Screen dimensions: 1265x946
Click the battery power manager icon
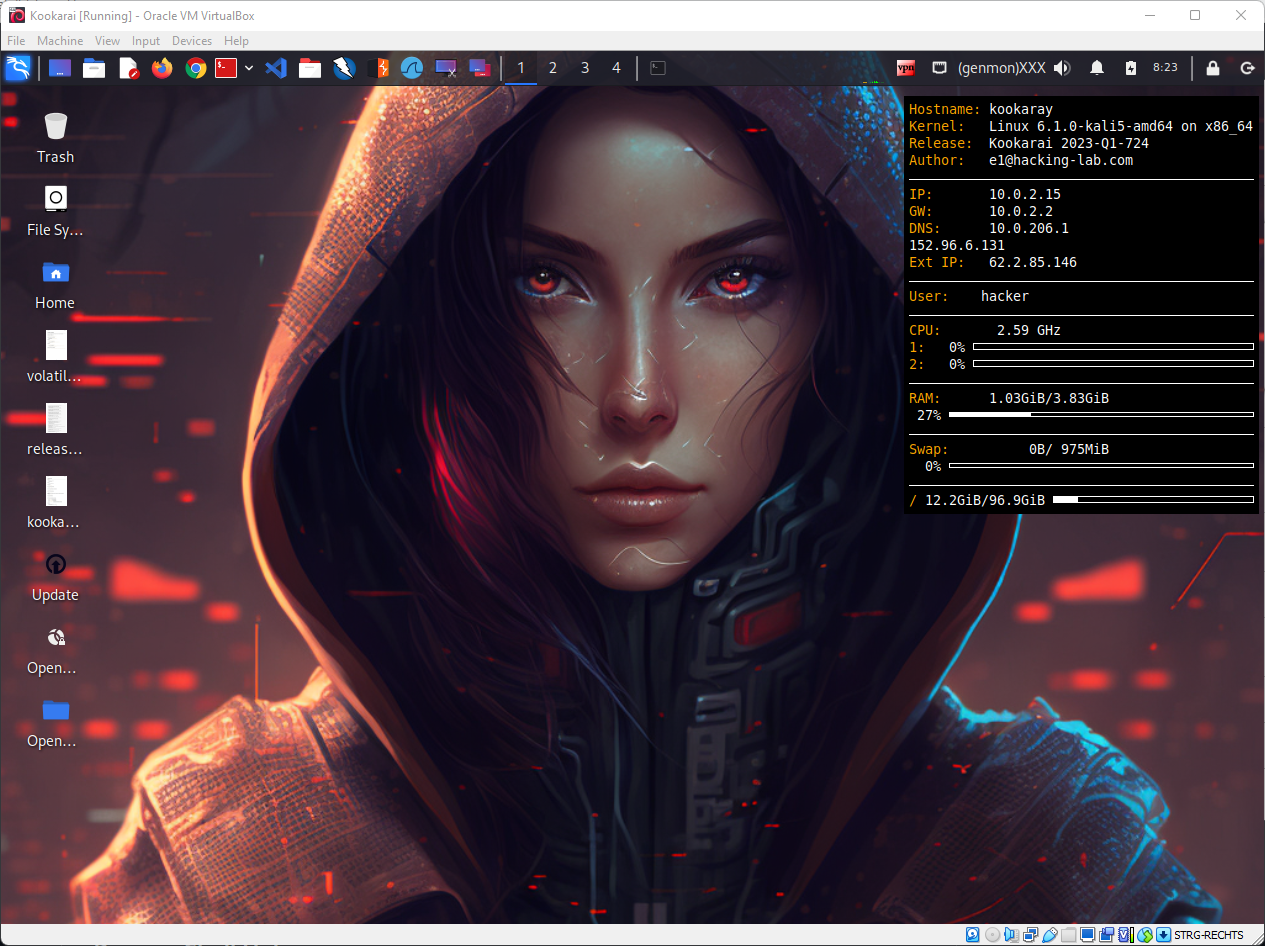click(x=1131, y=68)
